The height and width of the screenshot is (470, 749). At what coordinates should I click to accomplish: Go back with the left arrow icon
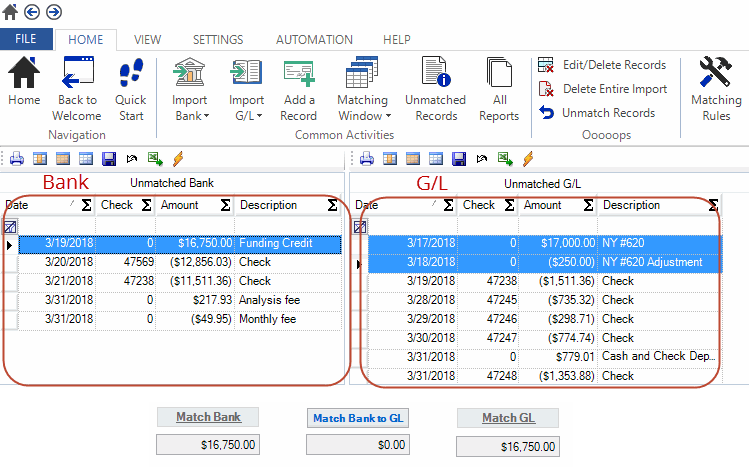pos(32,11)
